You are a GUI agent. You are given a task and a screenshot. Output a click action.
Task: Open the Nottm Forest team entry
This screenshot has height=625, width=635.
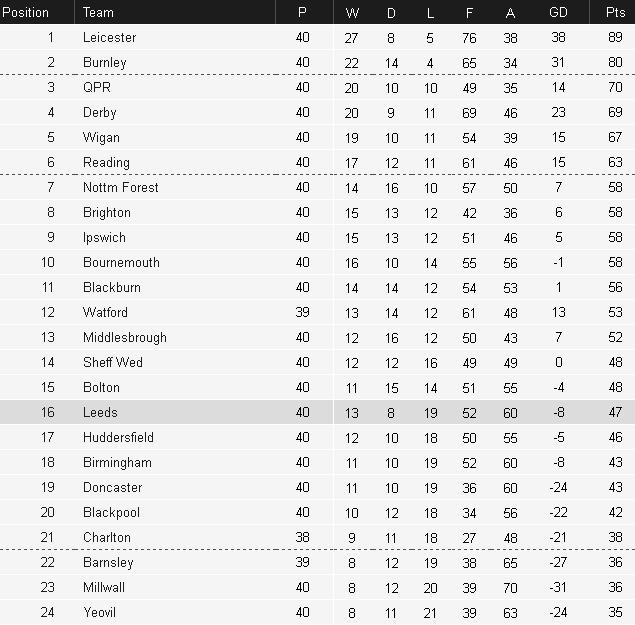pyautogui.click(x=121, y=188)
